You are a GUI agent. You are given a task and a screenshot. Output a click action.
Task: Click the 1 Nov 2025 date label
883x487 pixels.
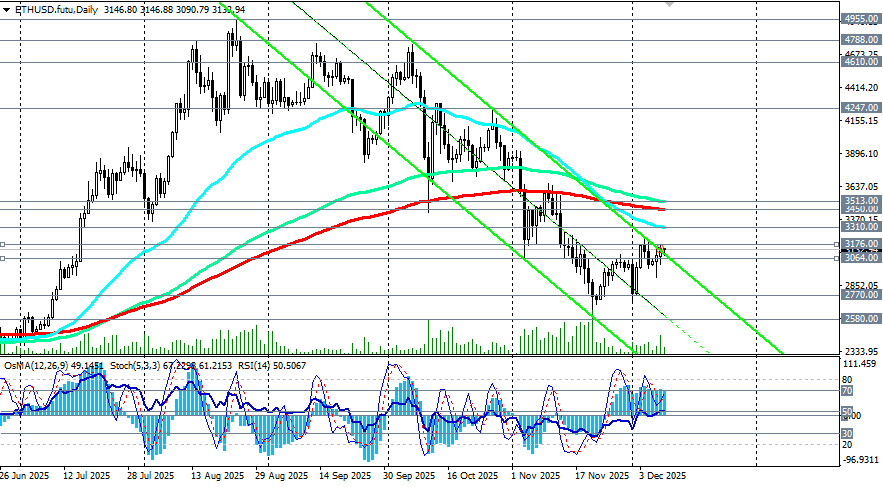536,476
